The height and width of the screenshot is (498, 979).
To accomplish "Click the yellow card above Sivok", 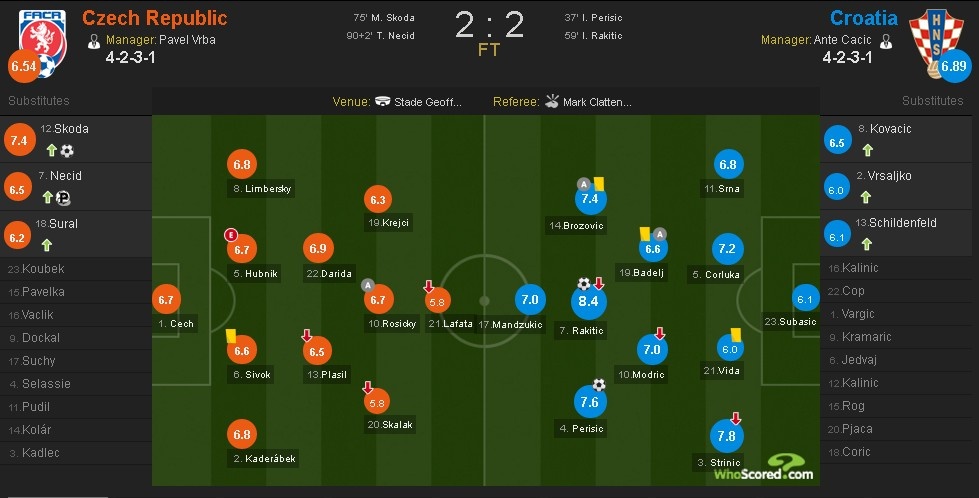I will tap(229, 336).
